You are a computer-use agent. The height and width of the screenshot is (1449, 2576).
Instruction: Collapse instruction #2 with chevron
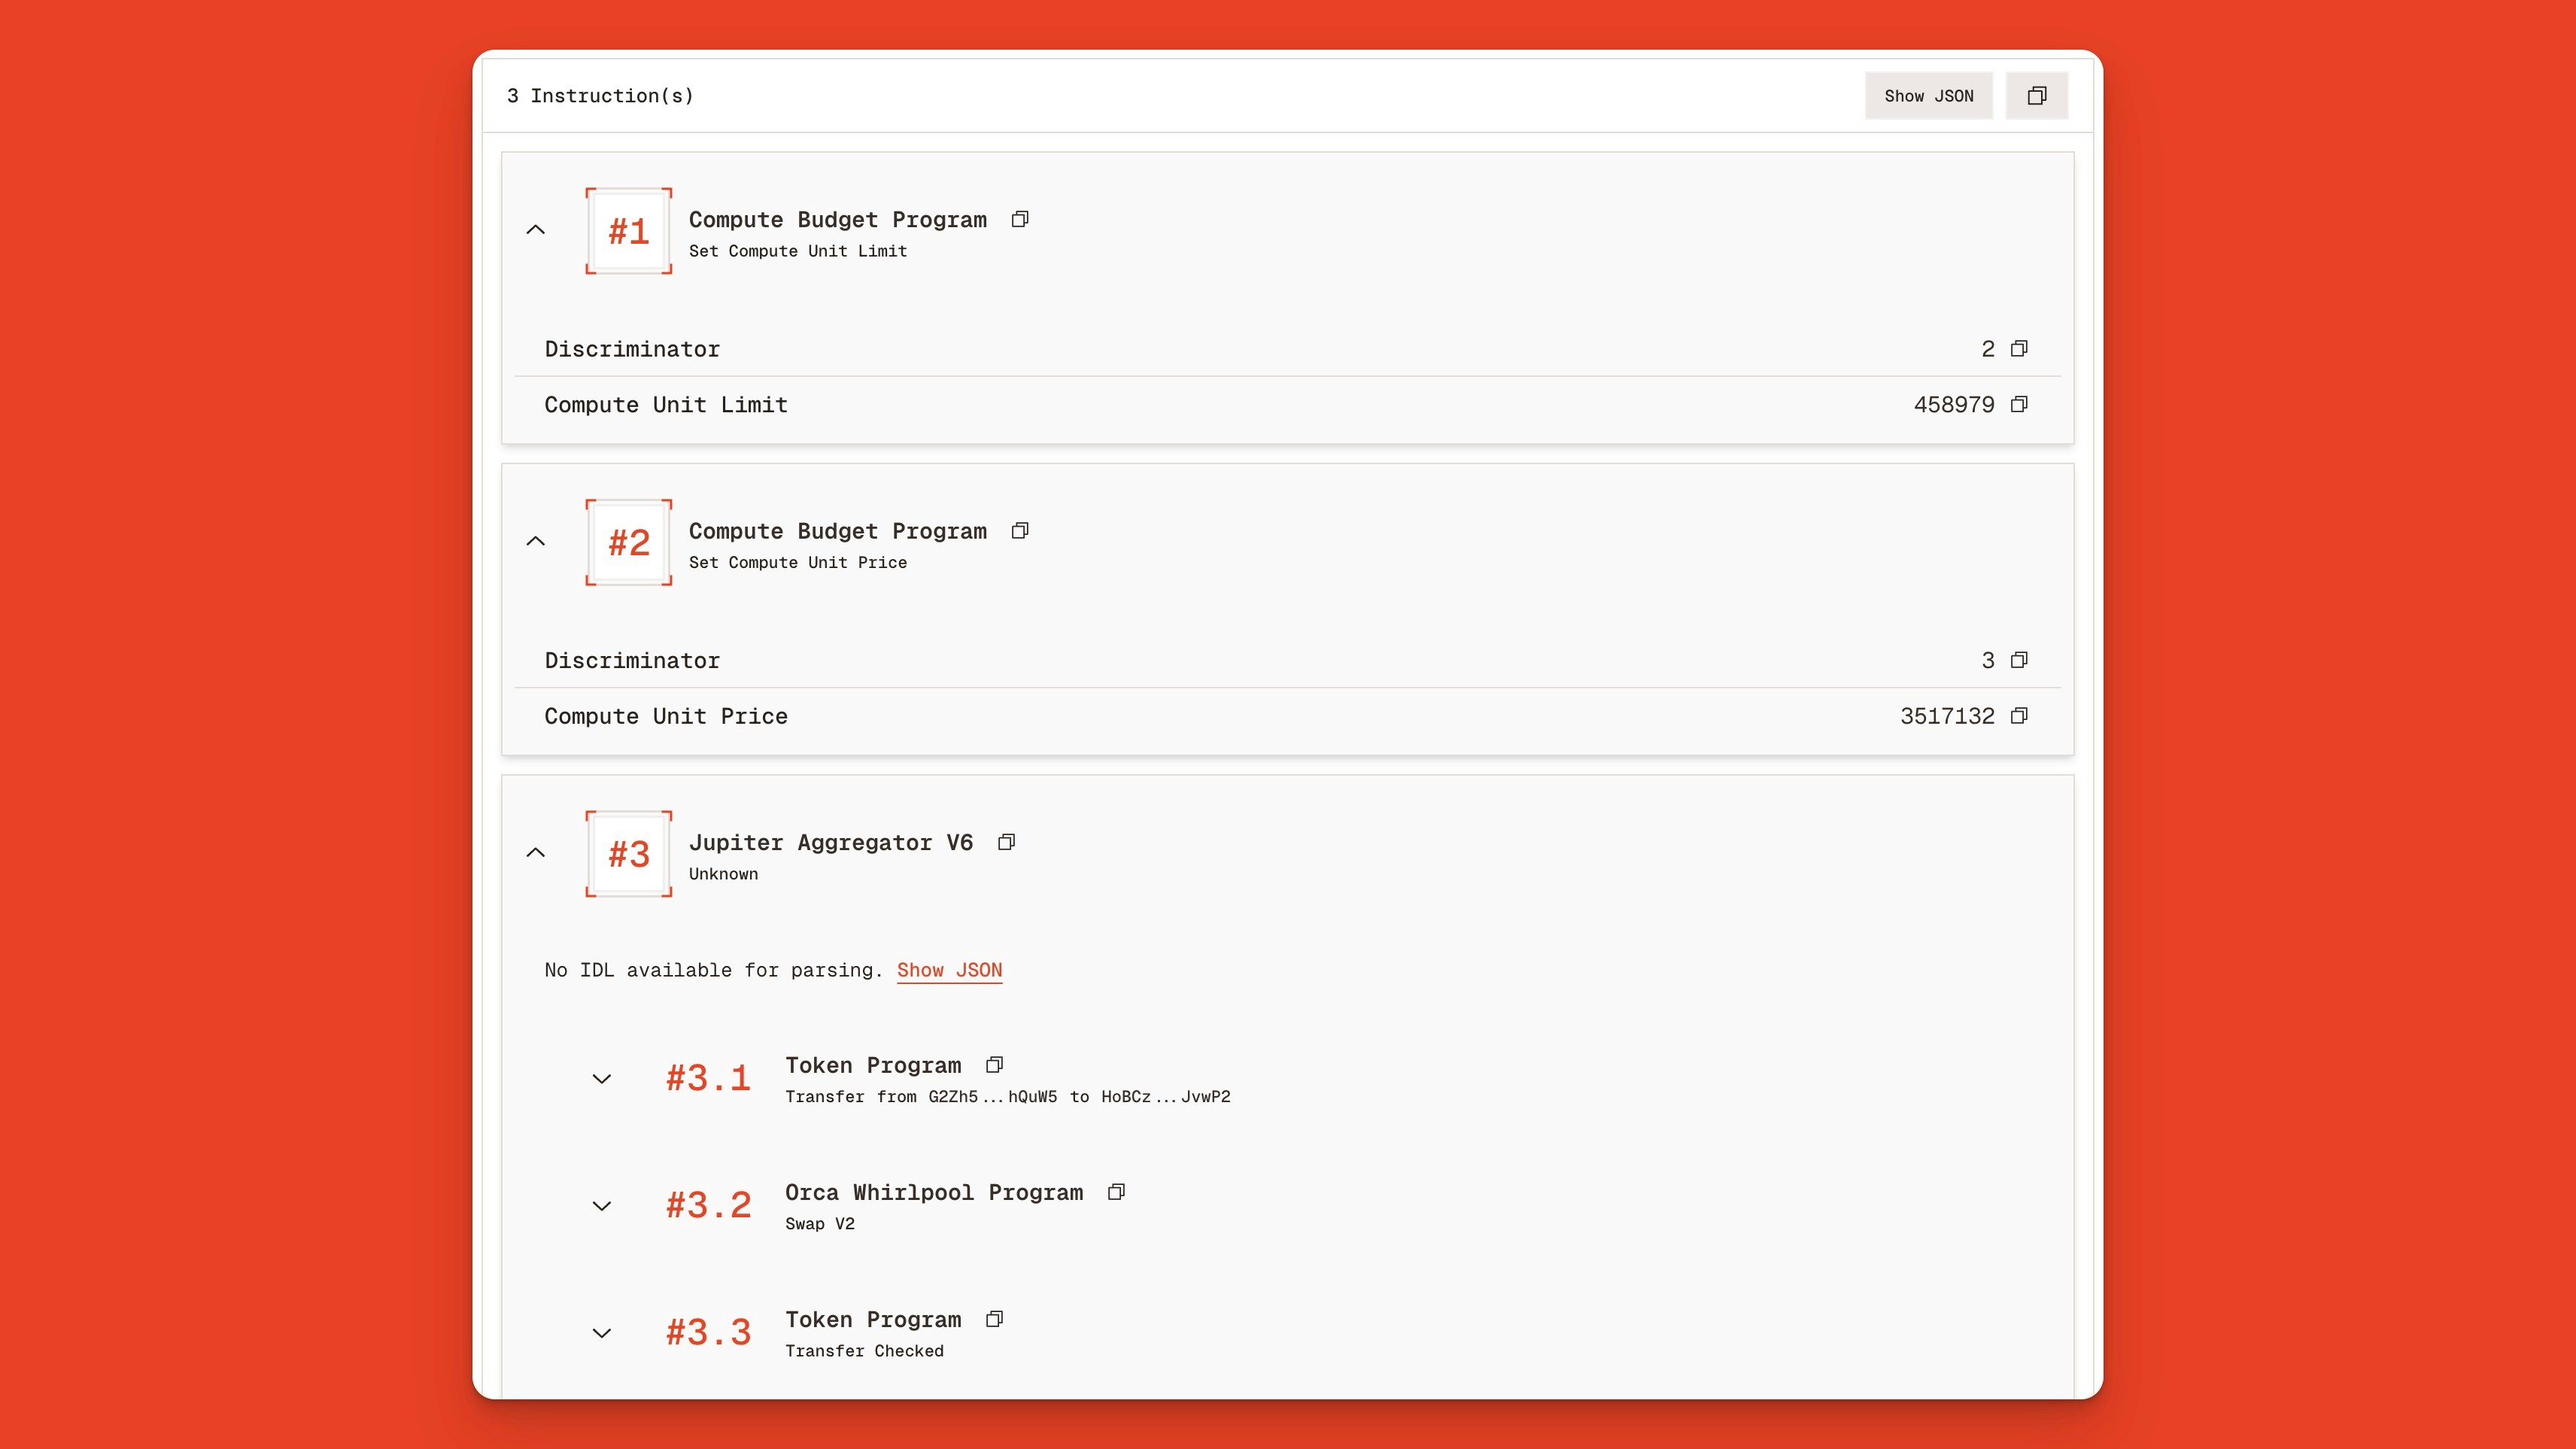pos(536,541)
